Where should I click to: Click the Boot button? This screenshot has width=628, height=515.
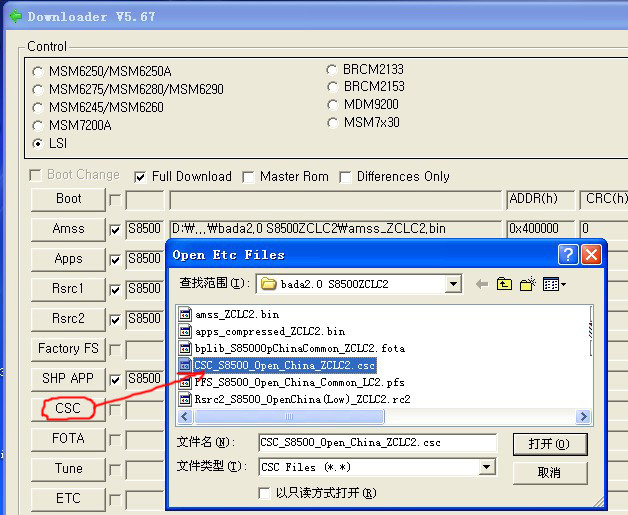tap(68, 199)
